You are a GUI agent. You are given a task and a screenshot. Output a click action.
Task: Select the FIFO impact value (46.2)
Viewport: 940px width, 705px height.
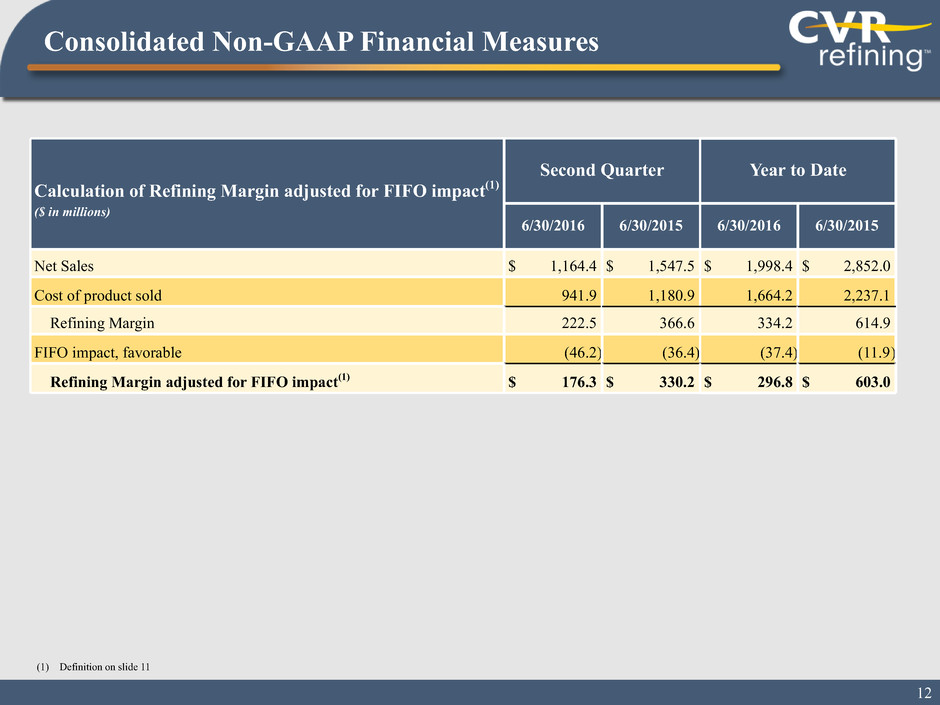[x=573, y=351]
